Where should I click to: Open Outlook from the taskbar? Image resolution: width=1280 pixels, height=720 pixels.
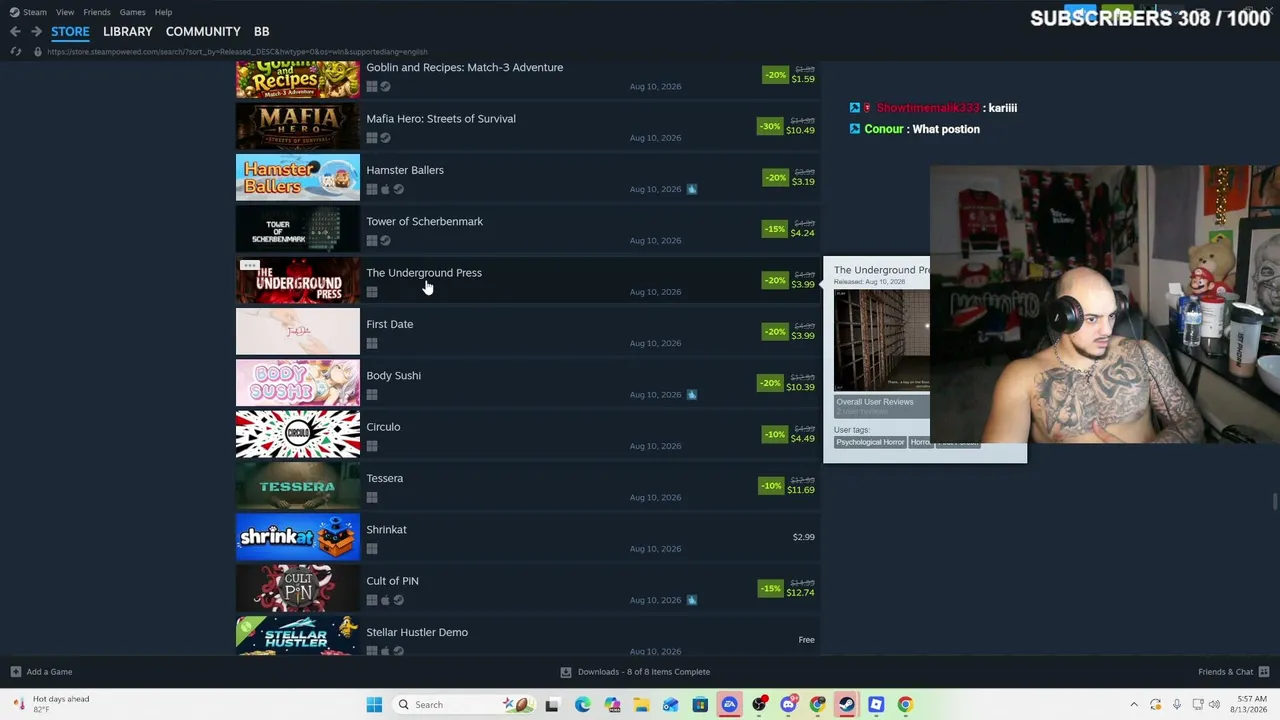pos(671,705)
